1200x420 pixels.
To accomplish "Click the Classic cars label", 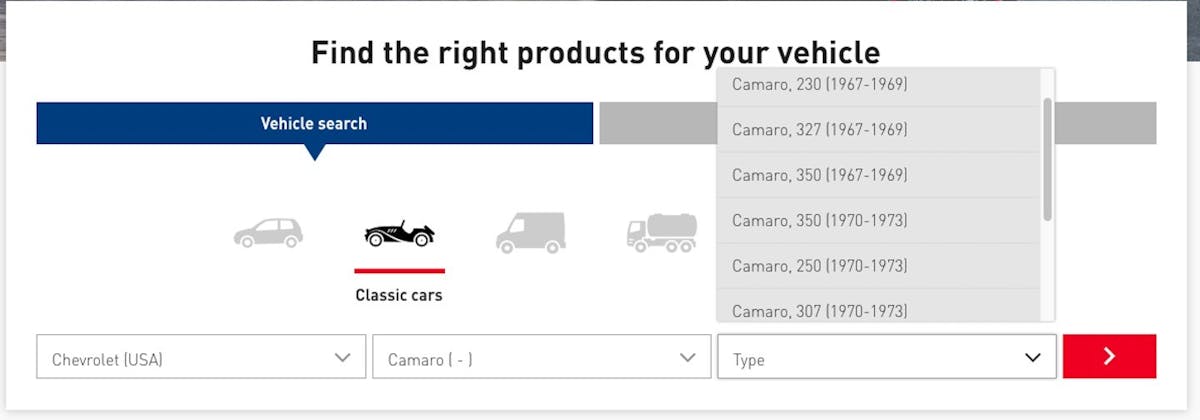I will pyautogui.click(x=399, y=295).
